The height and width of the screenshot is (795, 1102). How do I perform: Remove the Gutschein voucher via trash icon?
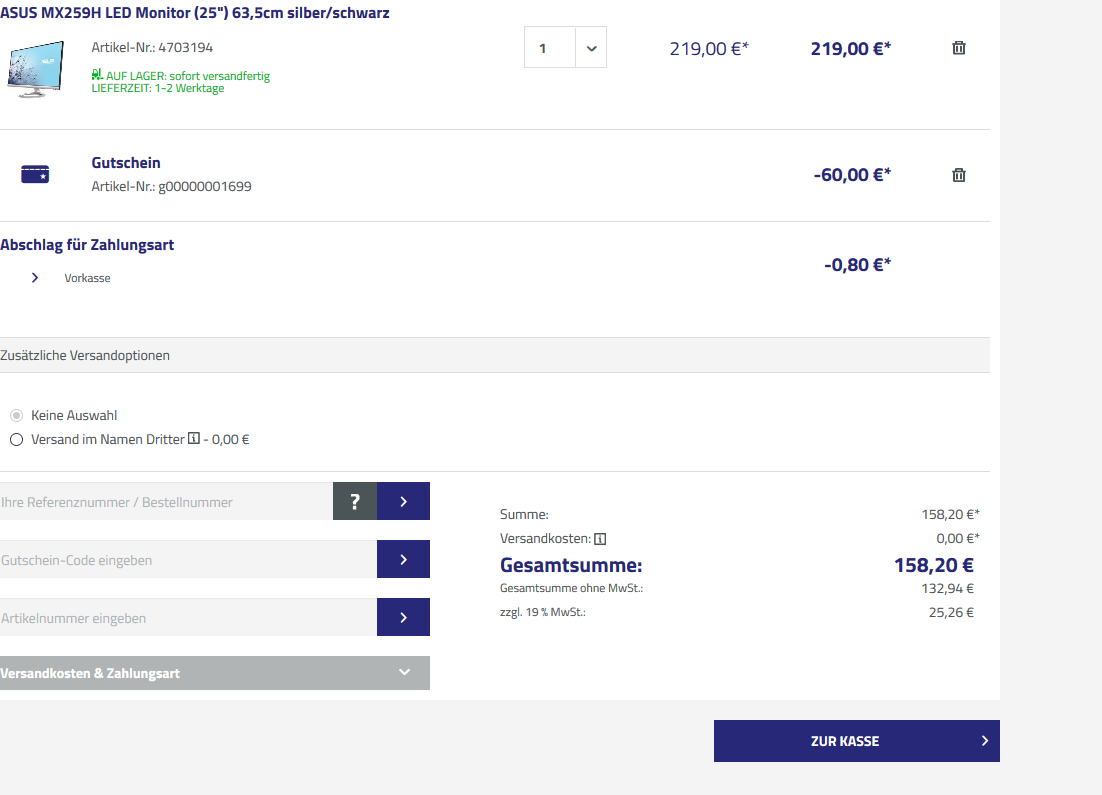958,175
